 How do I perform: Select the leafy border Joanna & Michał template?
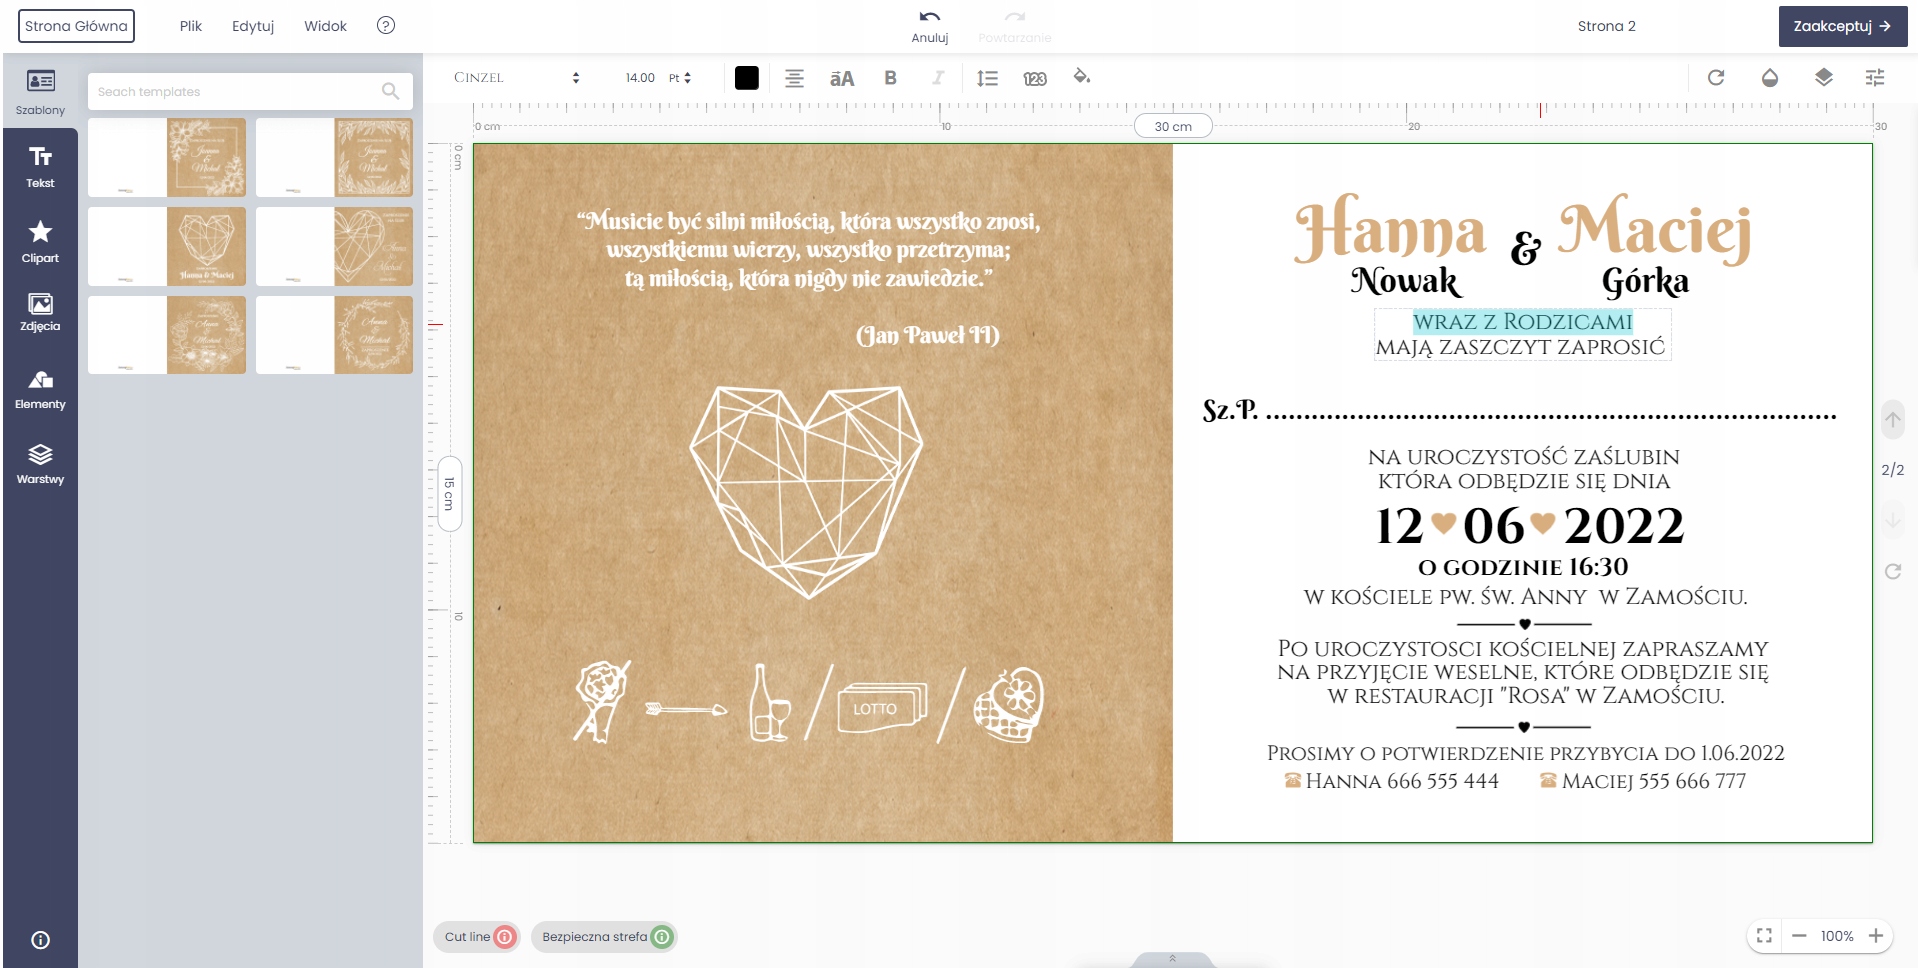334,157
